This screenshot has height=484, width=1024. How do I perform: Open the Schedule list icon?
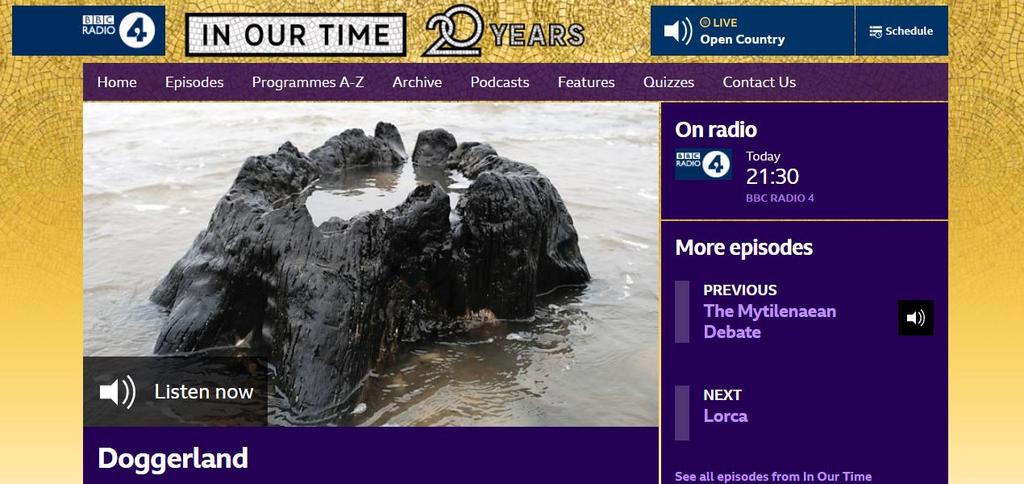(x=876, y=31)
